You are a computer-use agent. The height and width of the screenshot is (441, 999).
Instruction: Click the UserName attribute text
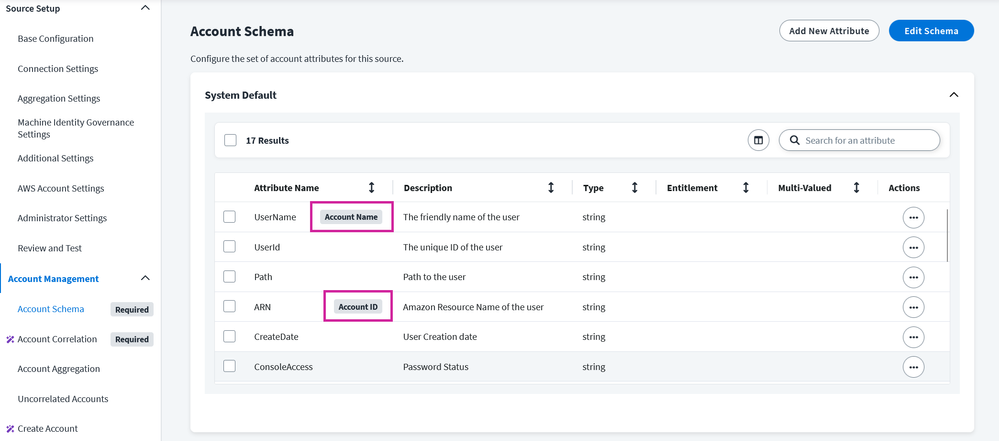tap(275, 217)
